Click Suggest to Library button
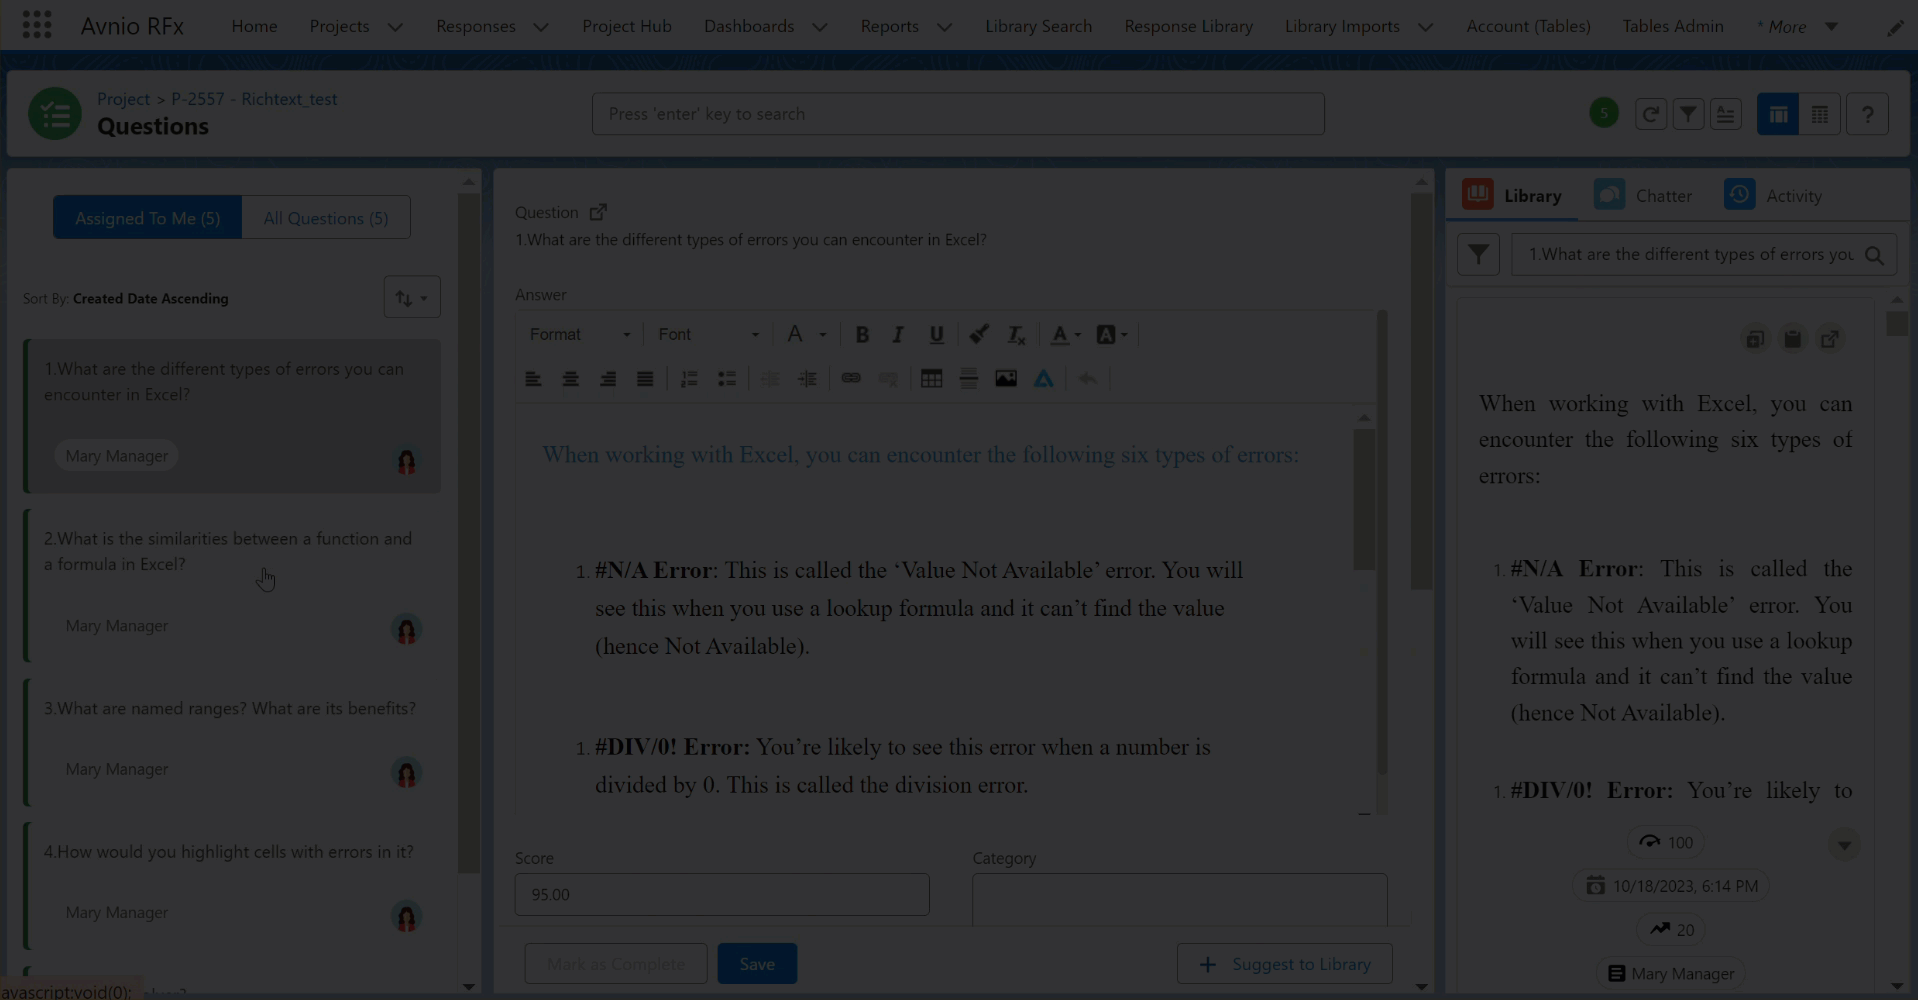1918x1000 pixels. (1284, 964)
